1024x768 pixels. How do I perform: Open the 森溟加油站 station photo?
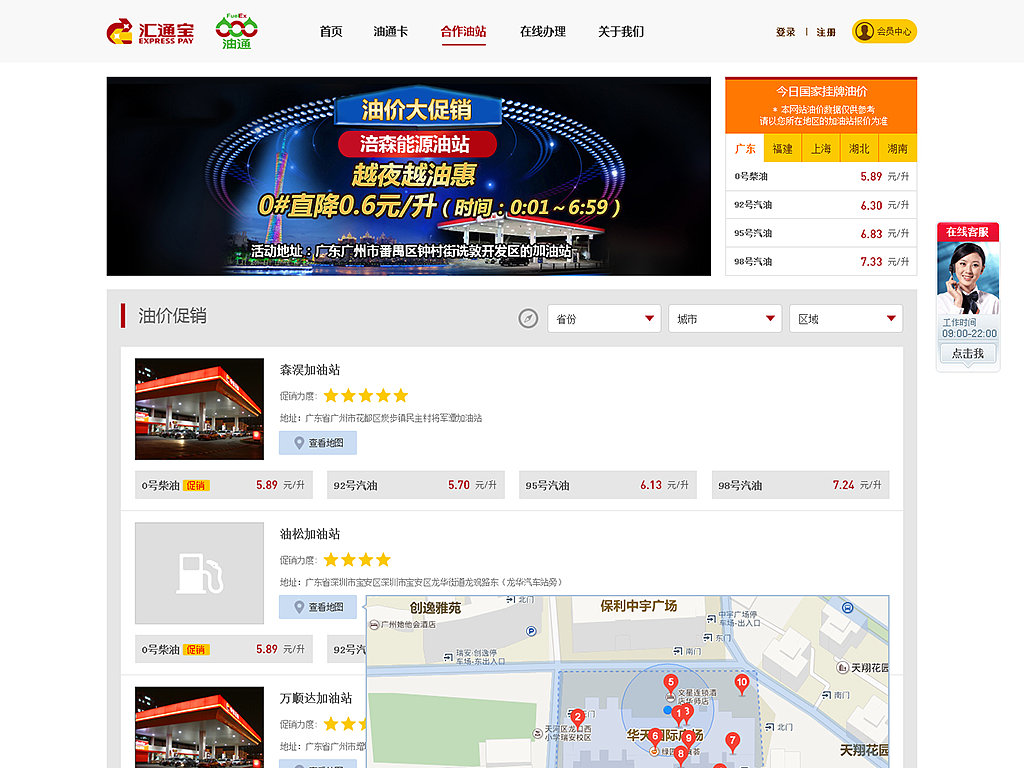pos(199,409)
